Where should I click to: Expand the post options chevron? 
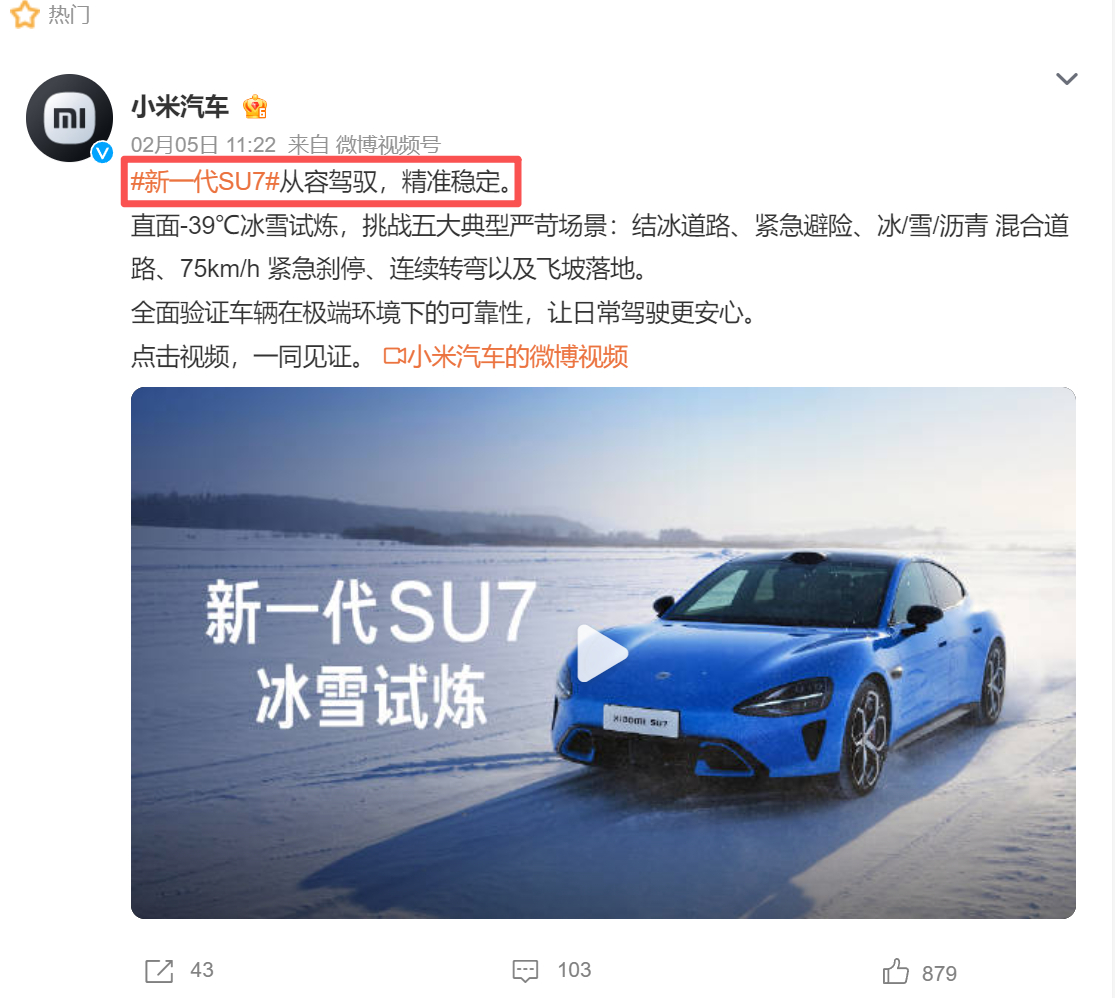1066,78
